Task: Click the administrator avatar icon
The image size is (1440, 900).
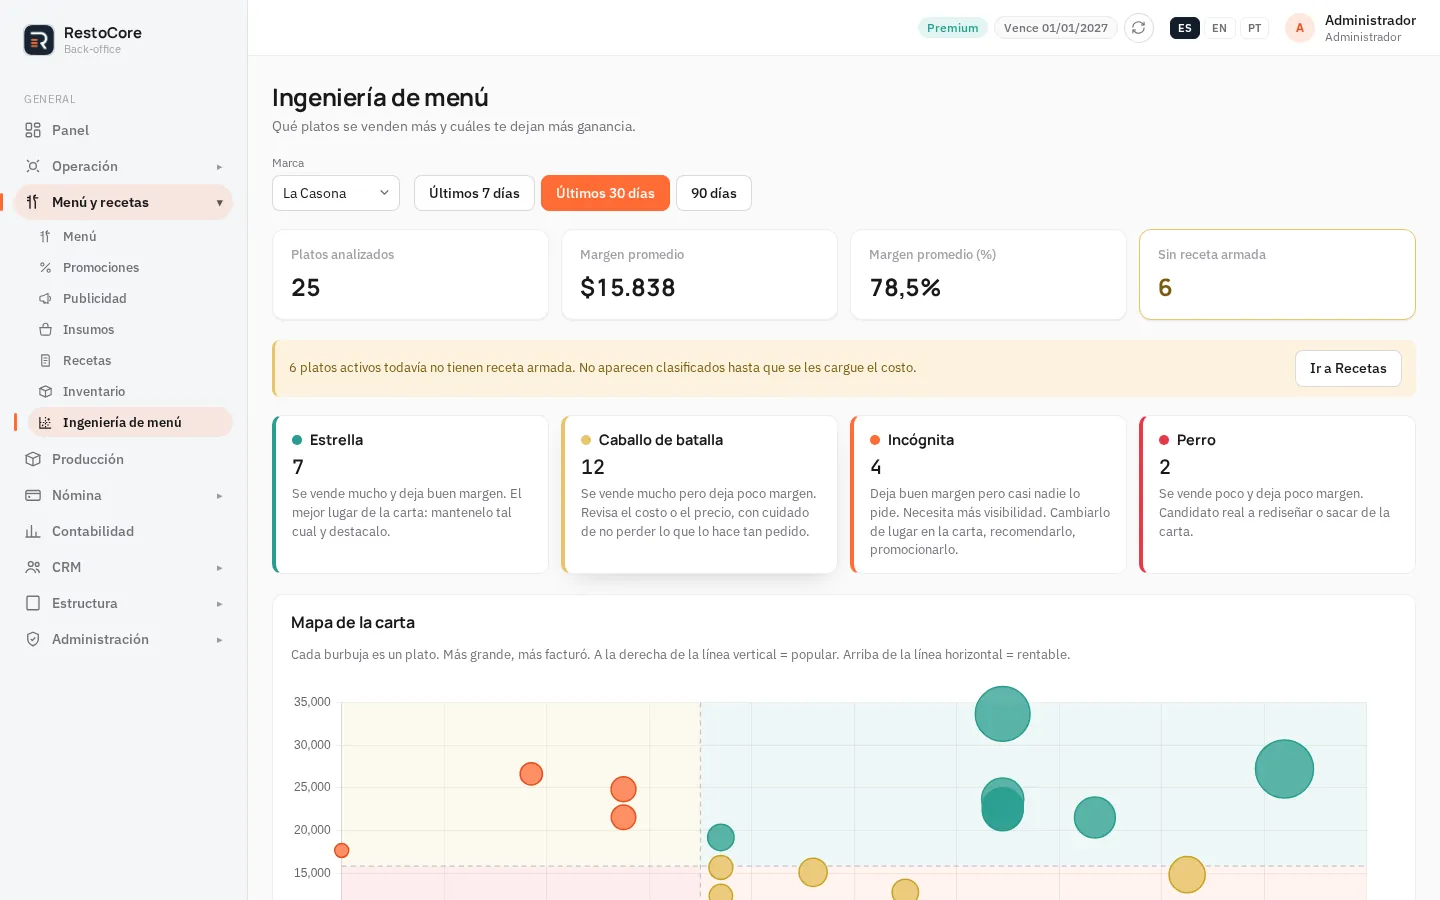Action: [x=1299, y=28]
